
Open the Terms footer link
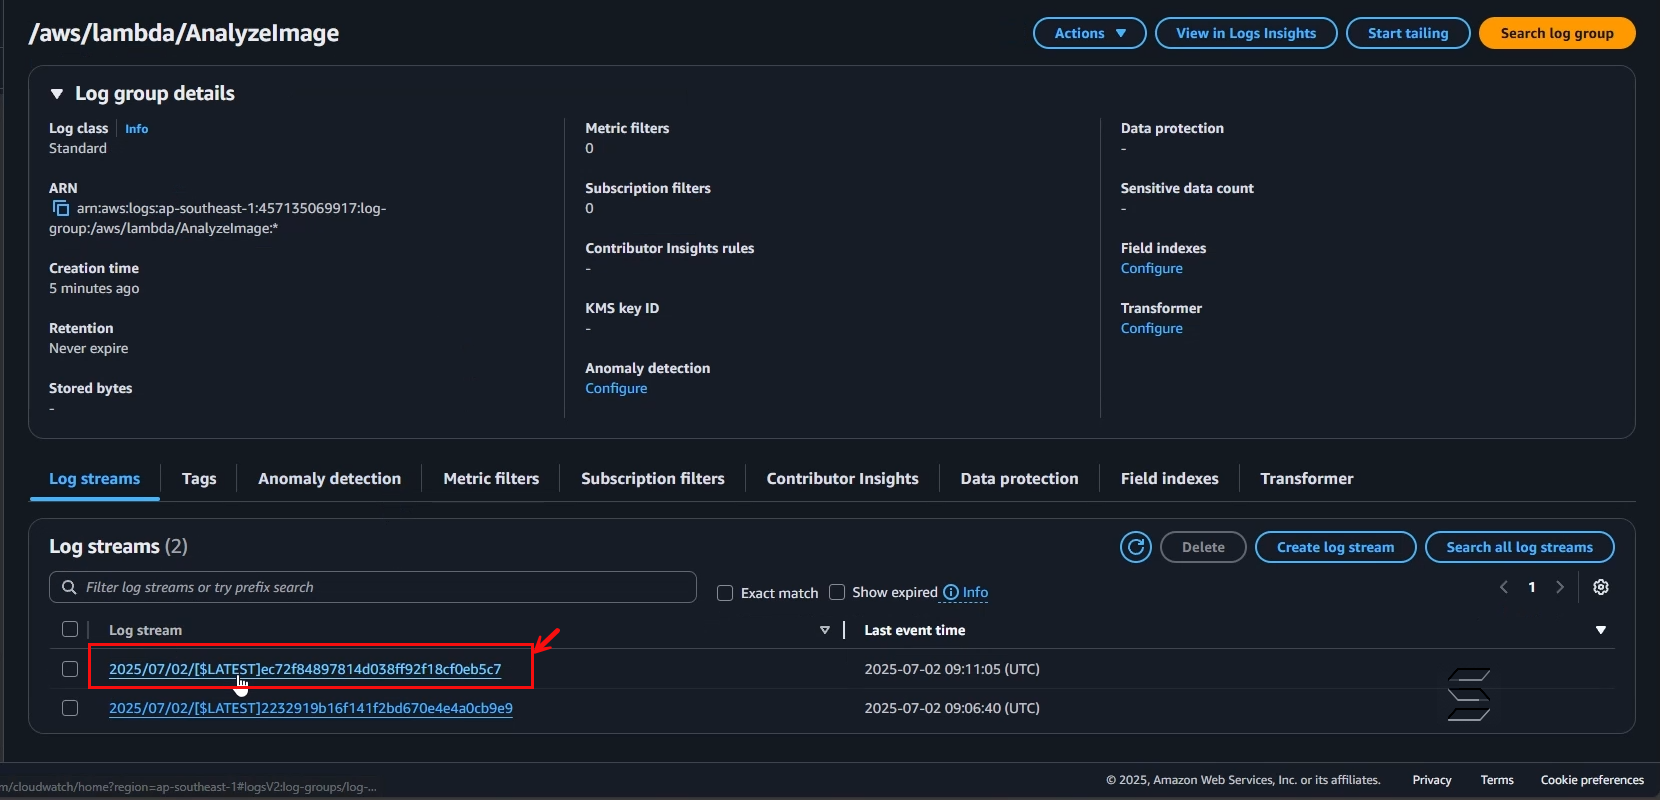1497,780
